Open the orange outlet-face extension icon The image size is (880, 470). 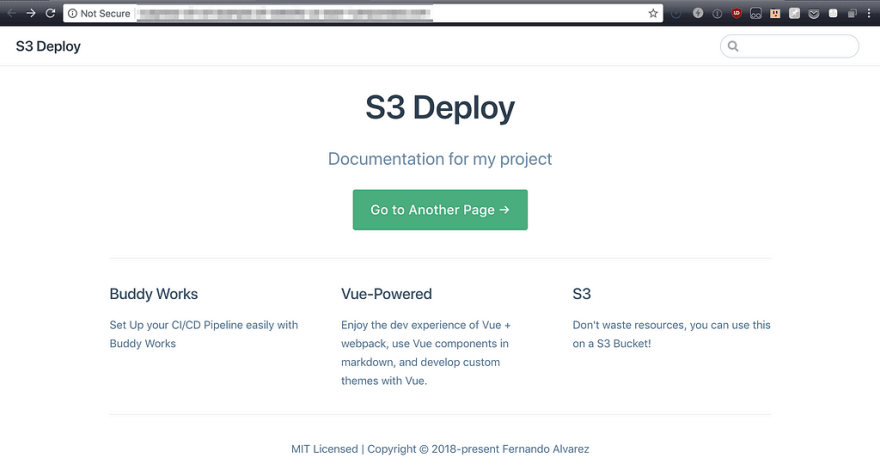pyautogui.click(x=775, y=13)
